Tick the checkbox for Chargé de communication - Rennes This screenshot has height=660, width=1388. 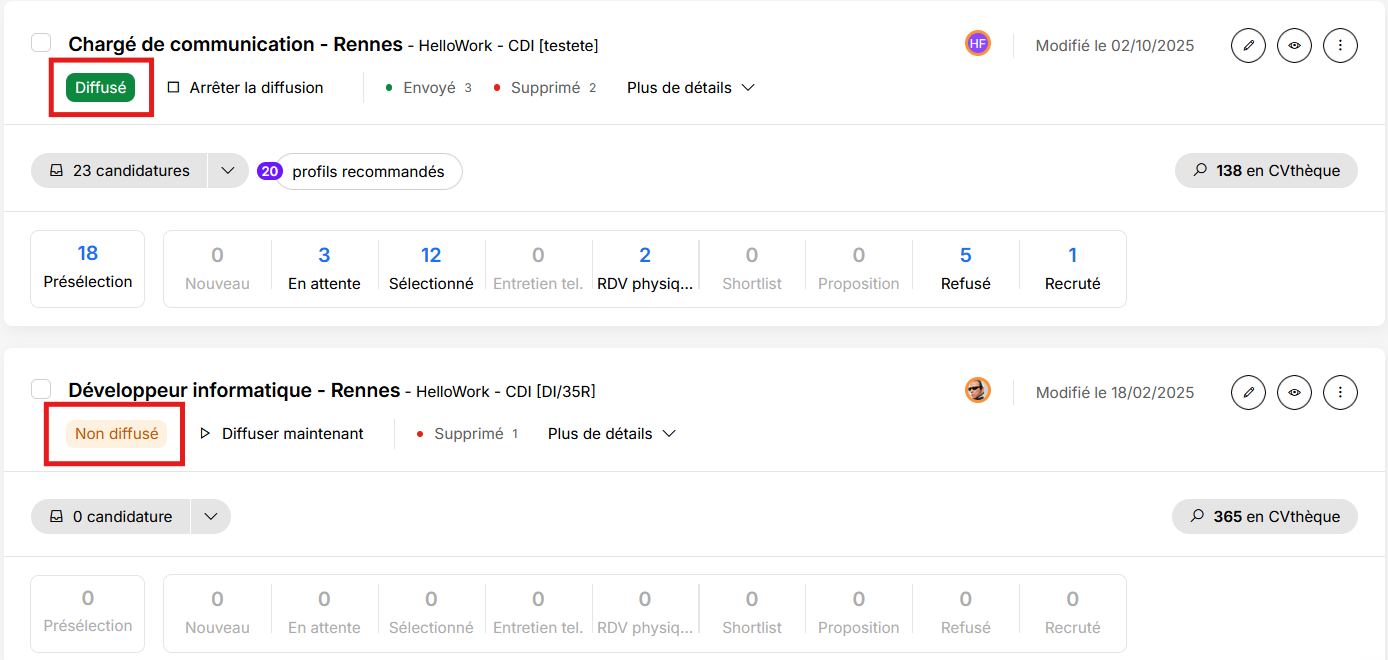tap(41, 42)
